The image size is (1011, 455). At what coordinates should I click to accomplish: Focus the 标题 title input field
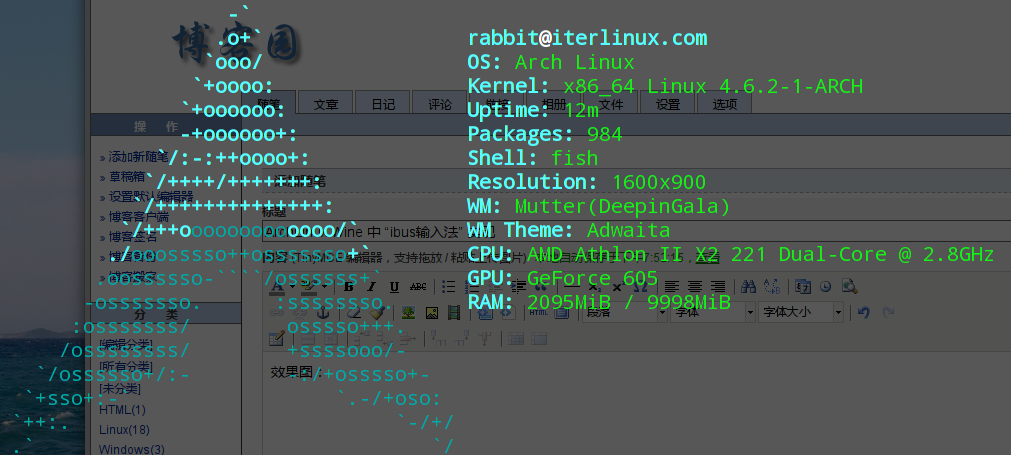pos(636,230)
